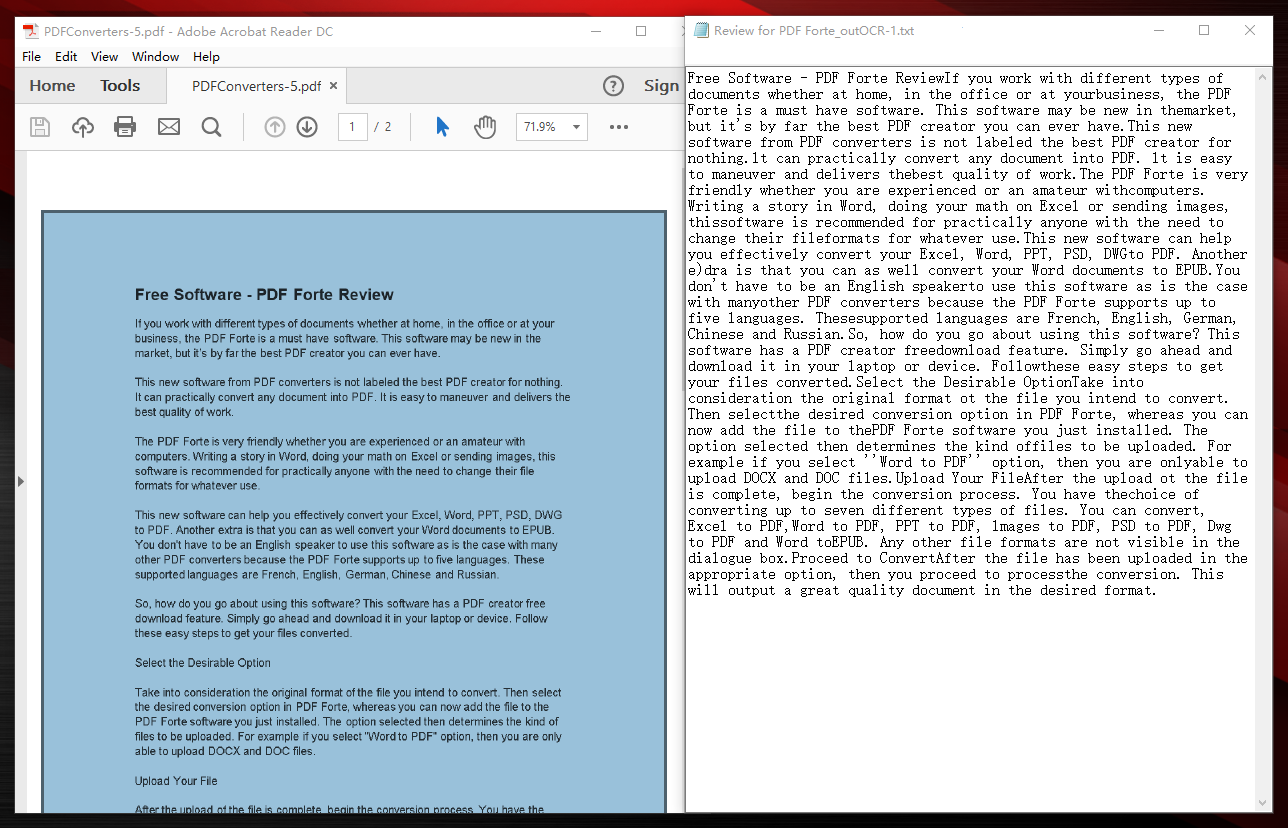1288x828 pixels.
Task: Close the Review for PDF Forte text window
Action: click(1250, 31)
